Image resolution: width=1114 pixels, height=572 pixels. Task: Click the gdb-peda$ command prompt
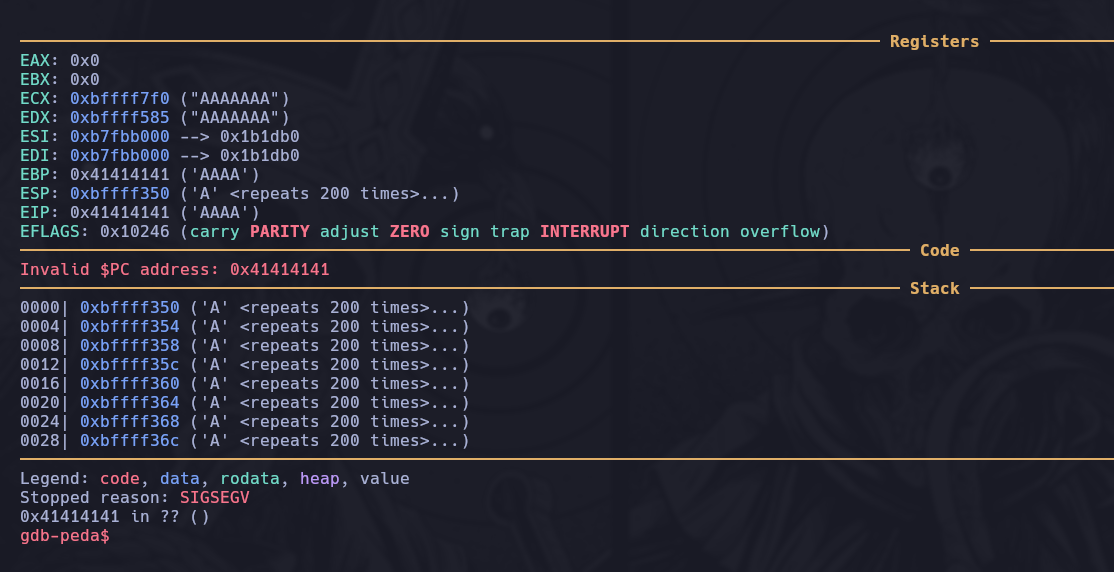click(x=65, y=536)
